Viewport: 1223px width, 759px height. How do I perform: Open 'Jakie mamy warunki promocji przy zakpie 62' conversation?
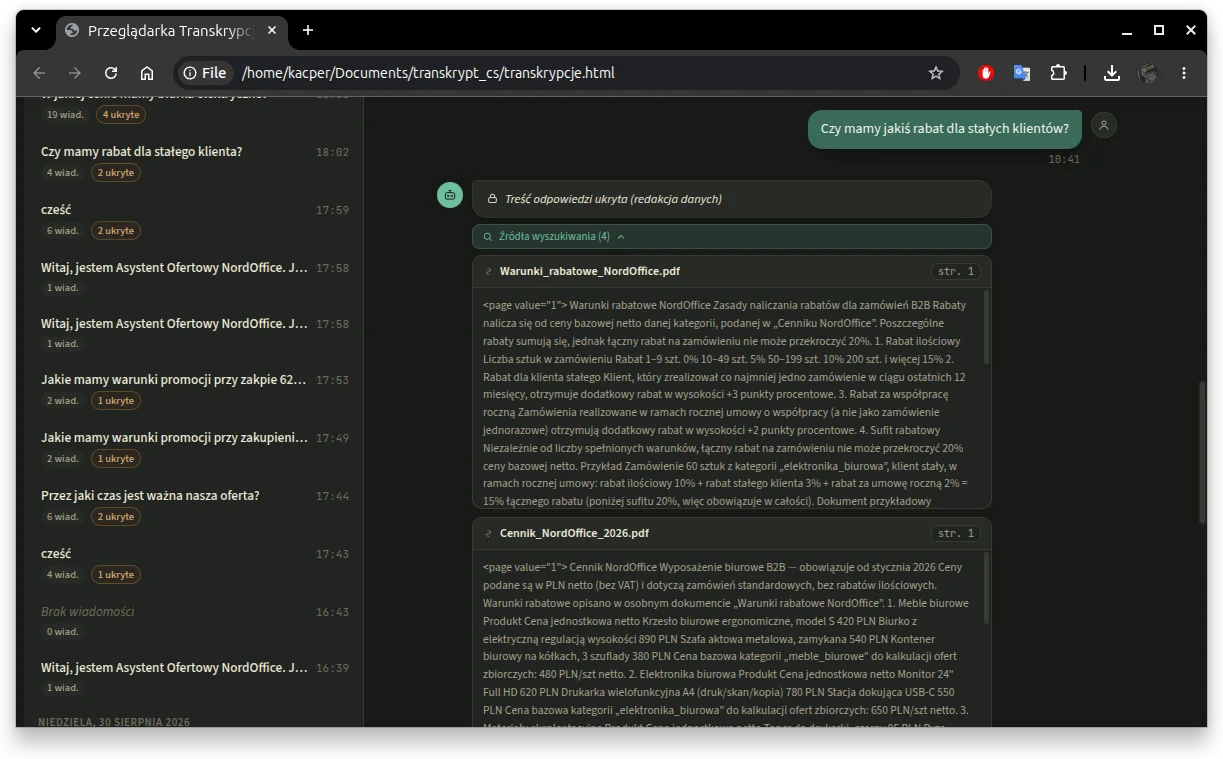pyautogui.click(x=195, y=389)
